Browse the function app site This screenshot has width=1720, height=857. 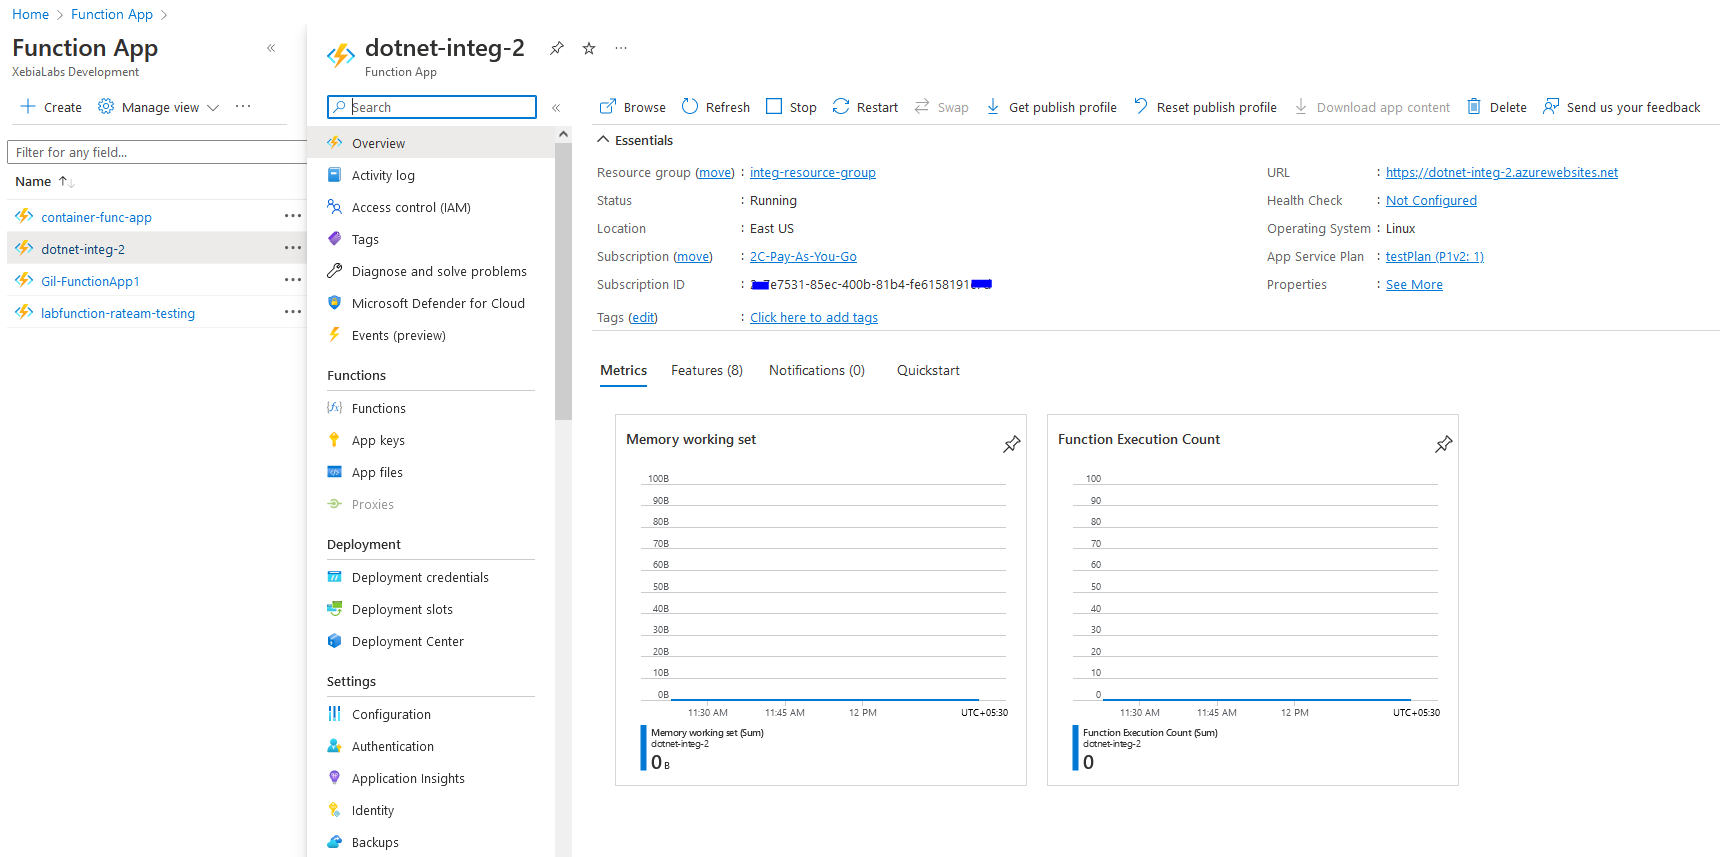(x=632, y=107)
